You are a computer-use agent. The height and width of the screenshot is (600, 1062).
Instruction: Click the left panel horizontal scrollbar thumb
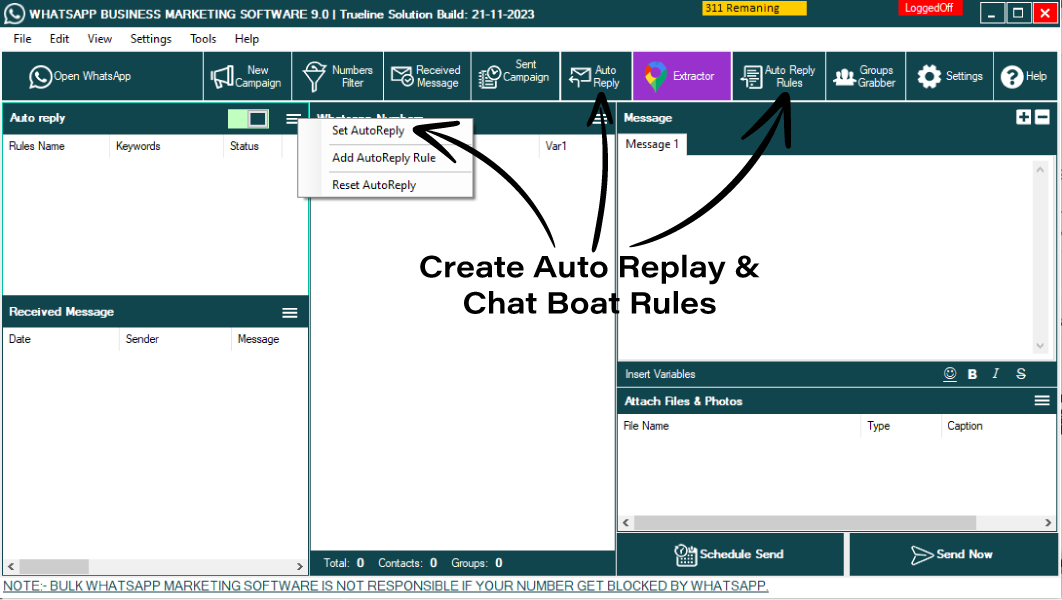tap(54, 566)
